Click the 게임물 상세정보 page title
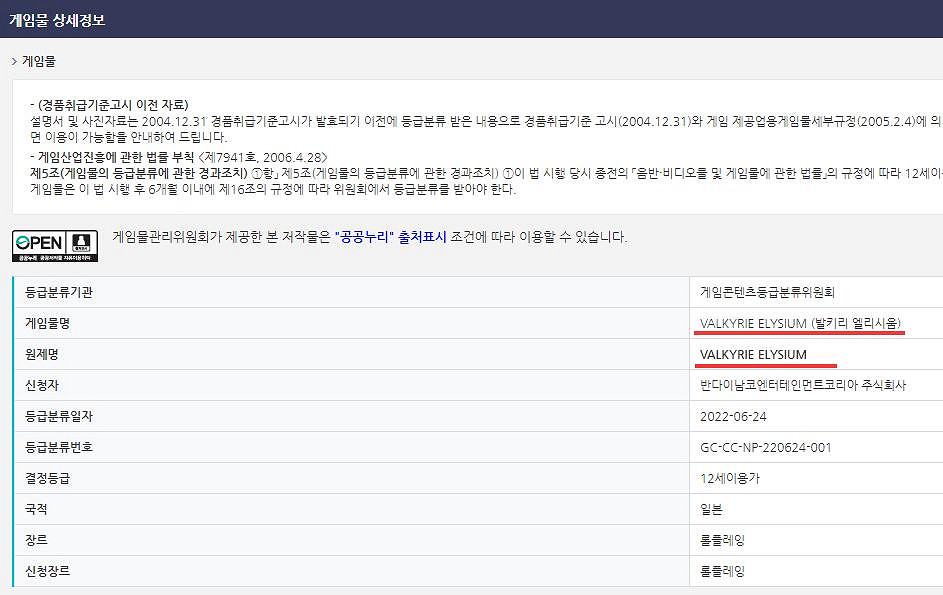Image resolution: width=943 pixels, height=595 pixels. (57, 19)
